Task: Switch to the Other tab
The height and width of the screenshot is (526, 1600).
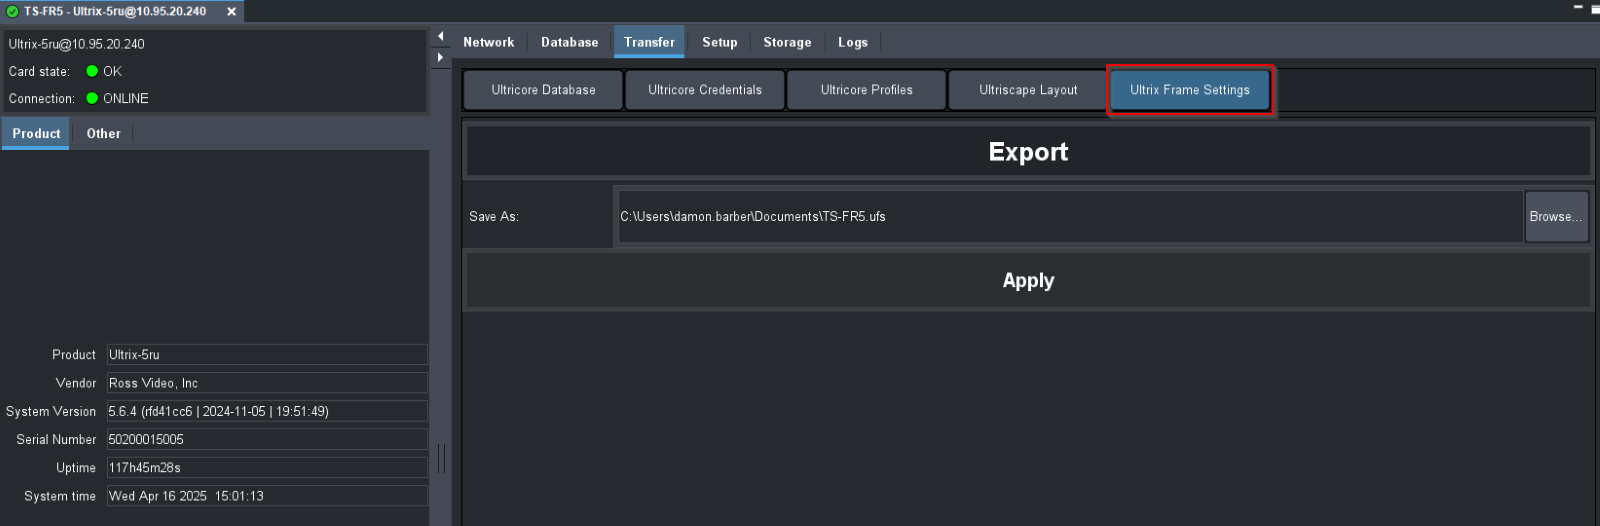Action: (103, 134)
